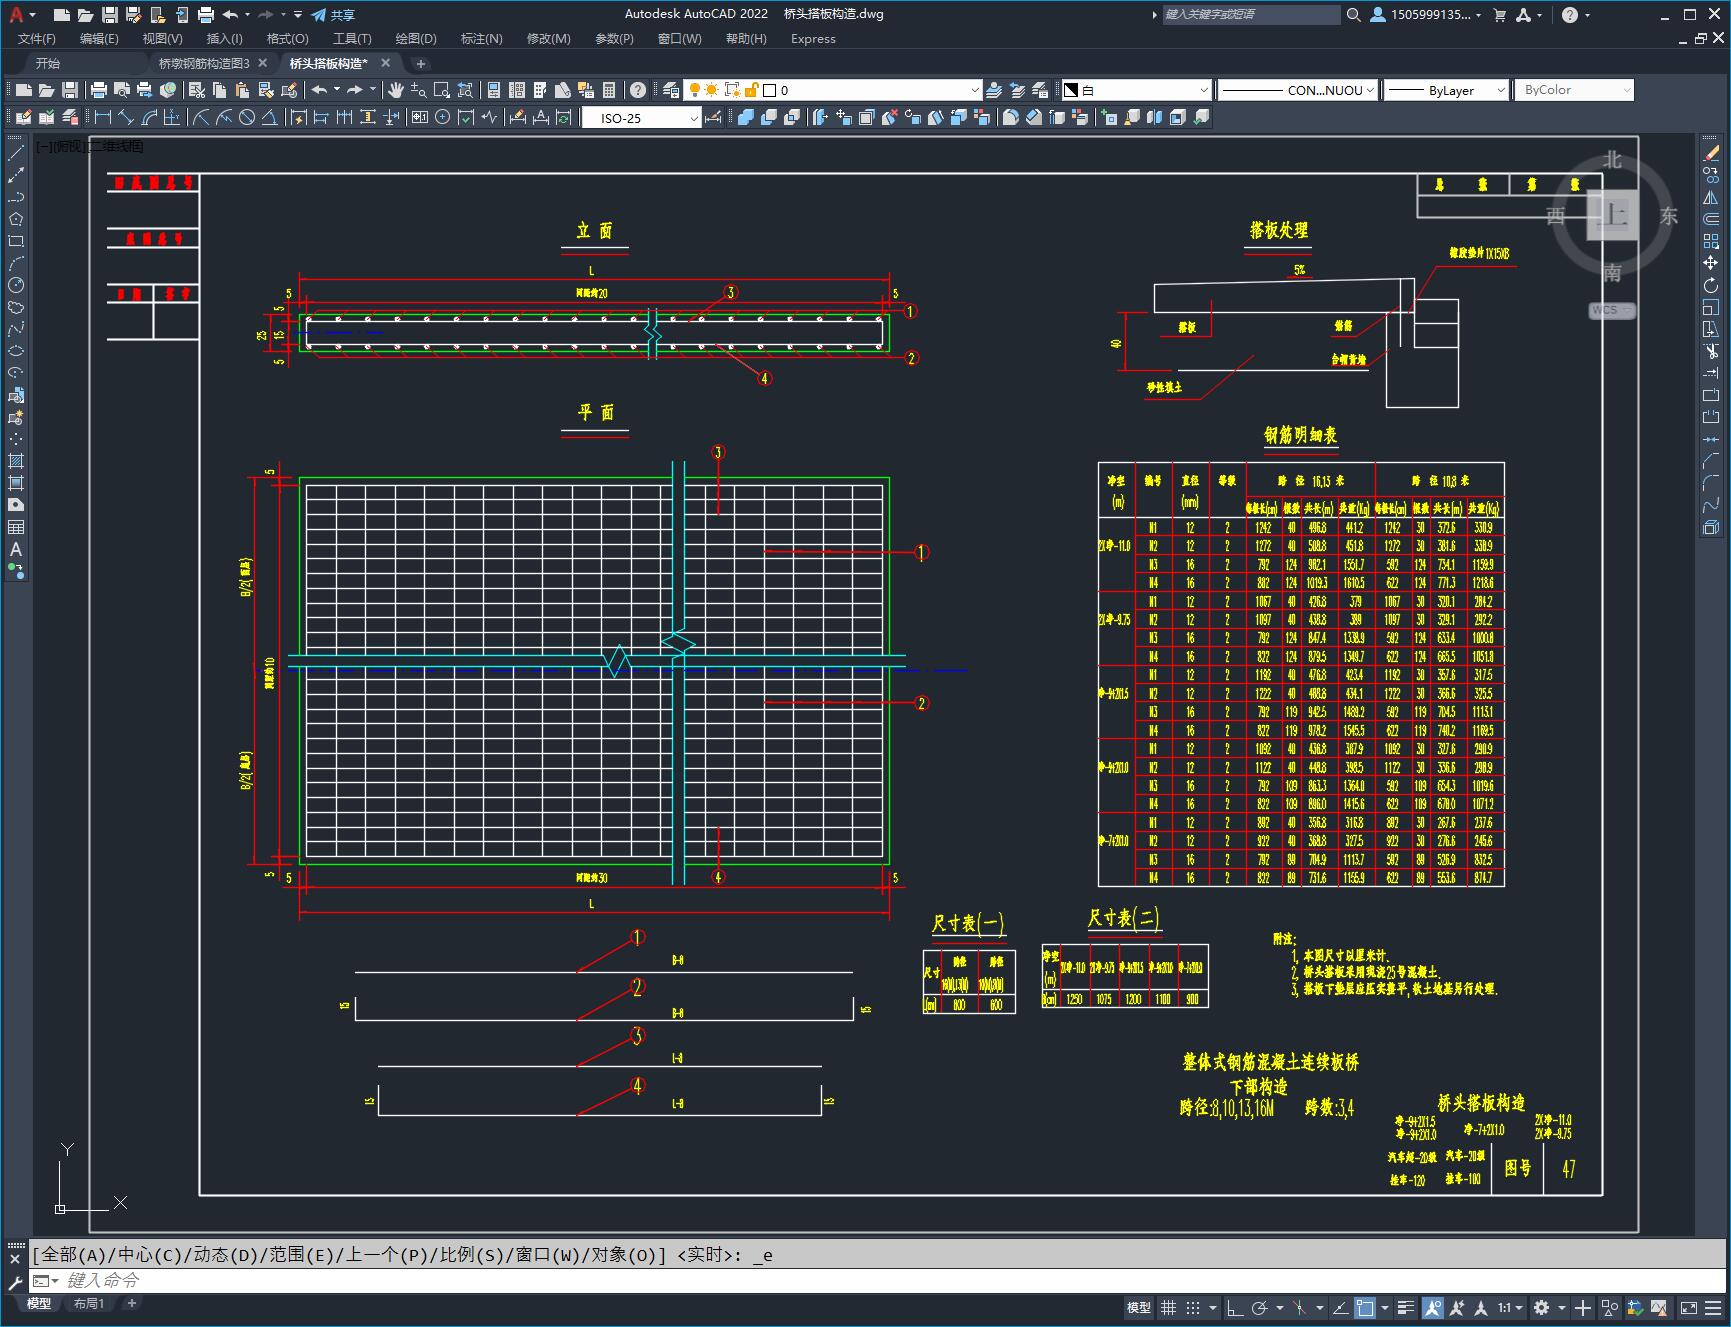Click the Center Mark dimension icon
This screenshot has width=1731, height=1327.
point(442,118)
